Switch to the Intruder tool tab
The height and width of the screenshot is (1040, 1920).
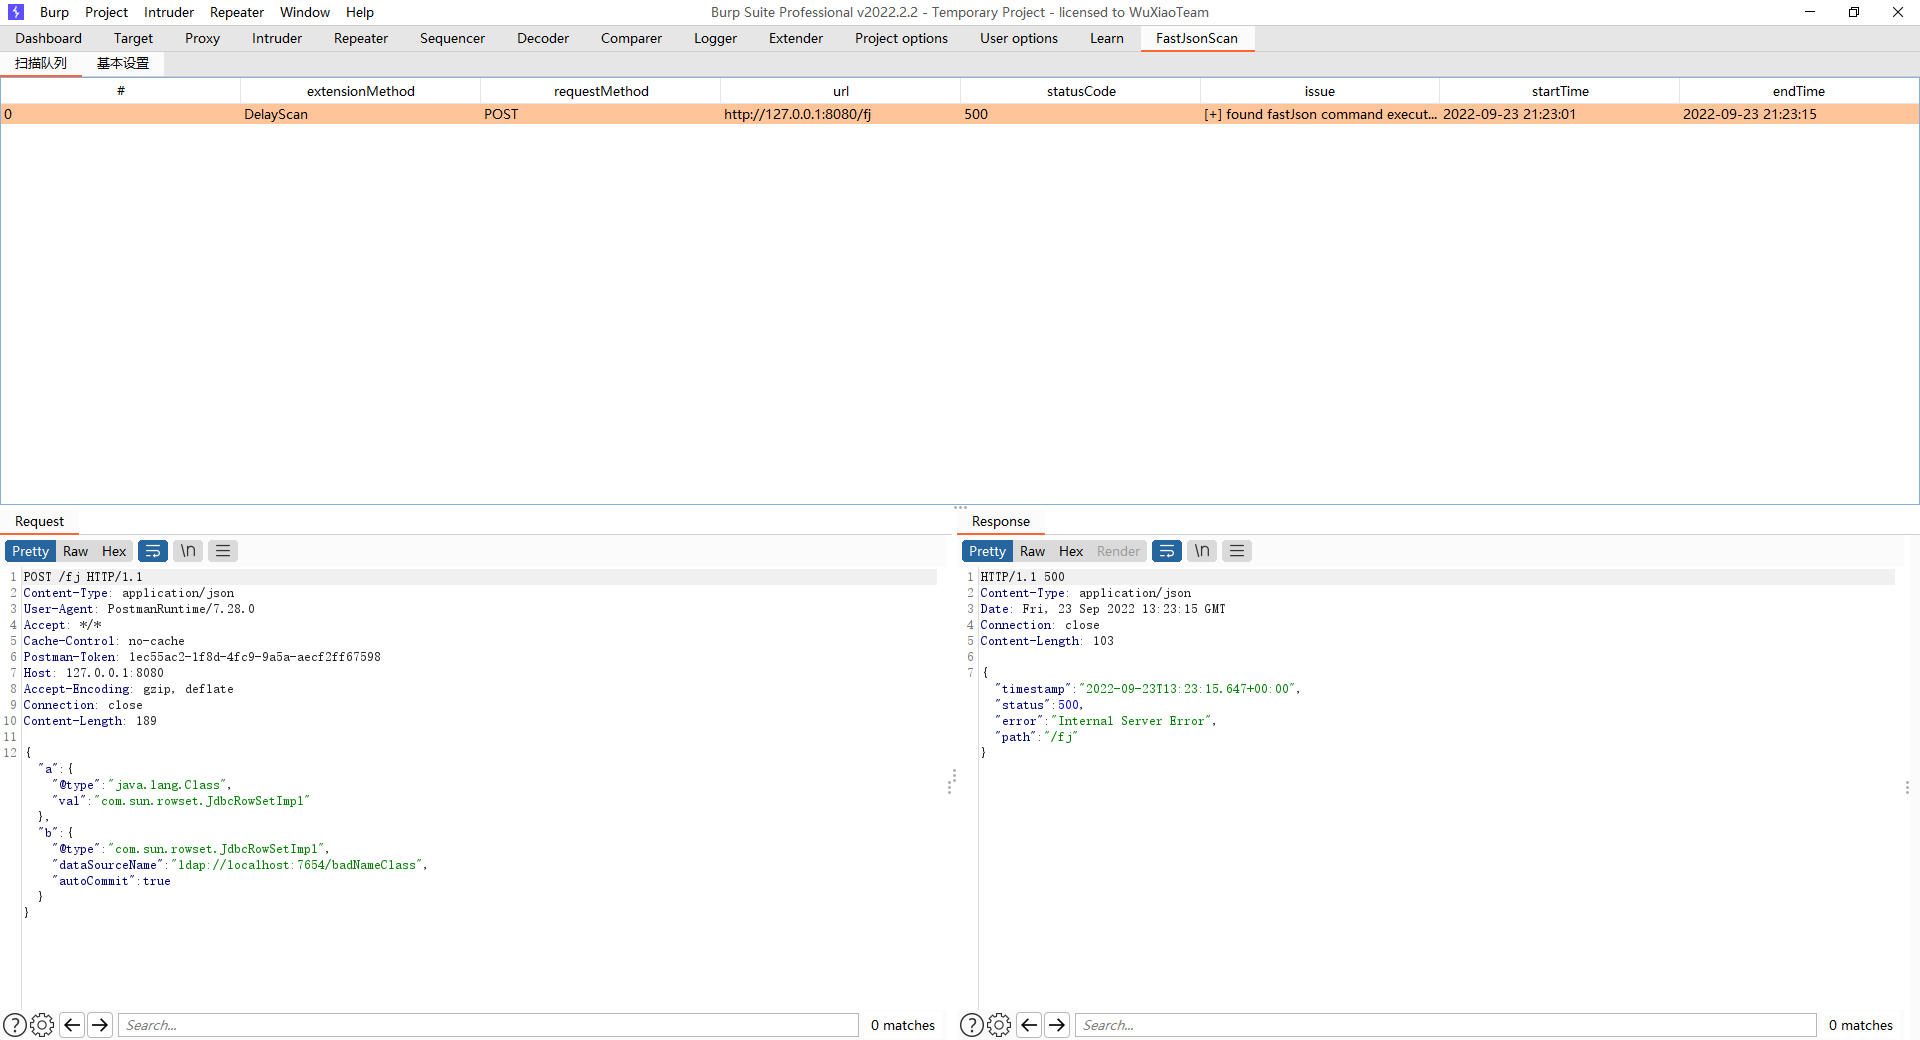click(277, 38)
